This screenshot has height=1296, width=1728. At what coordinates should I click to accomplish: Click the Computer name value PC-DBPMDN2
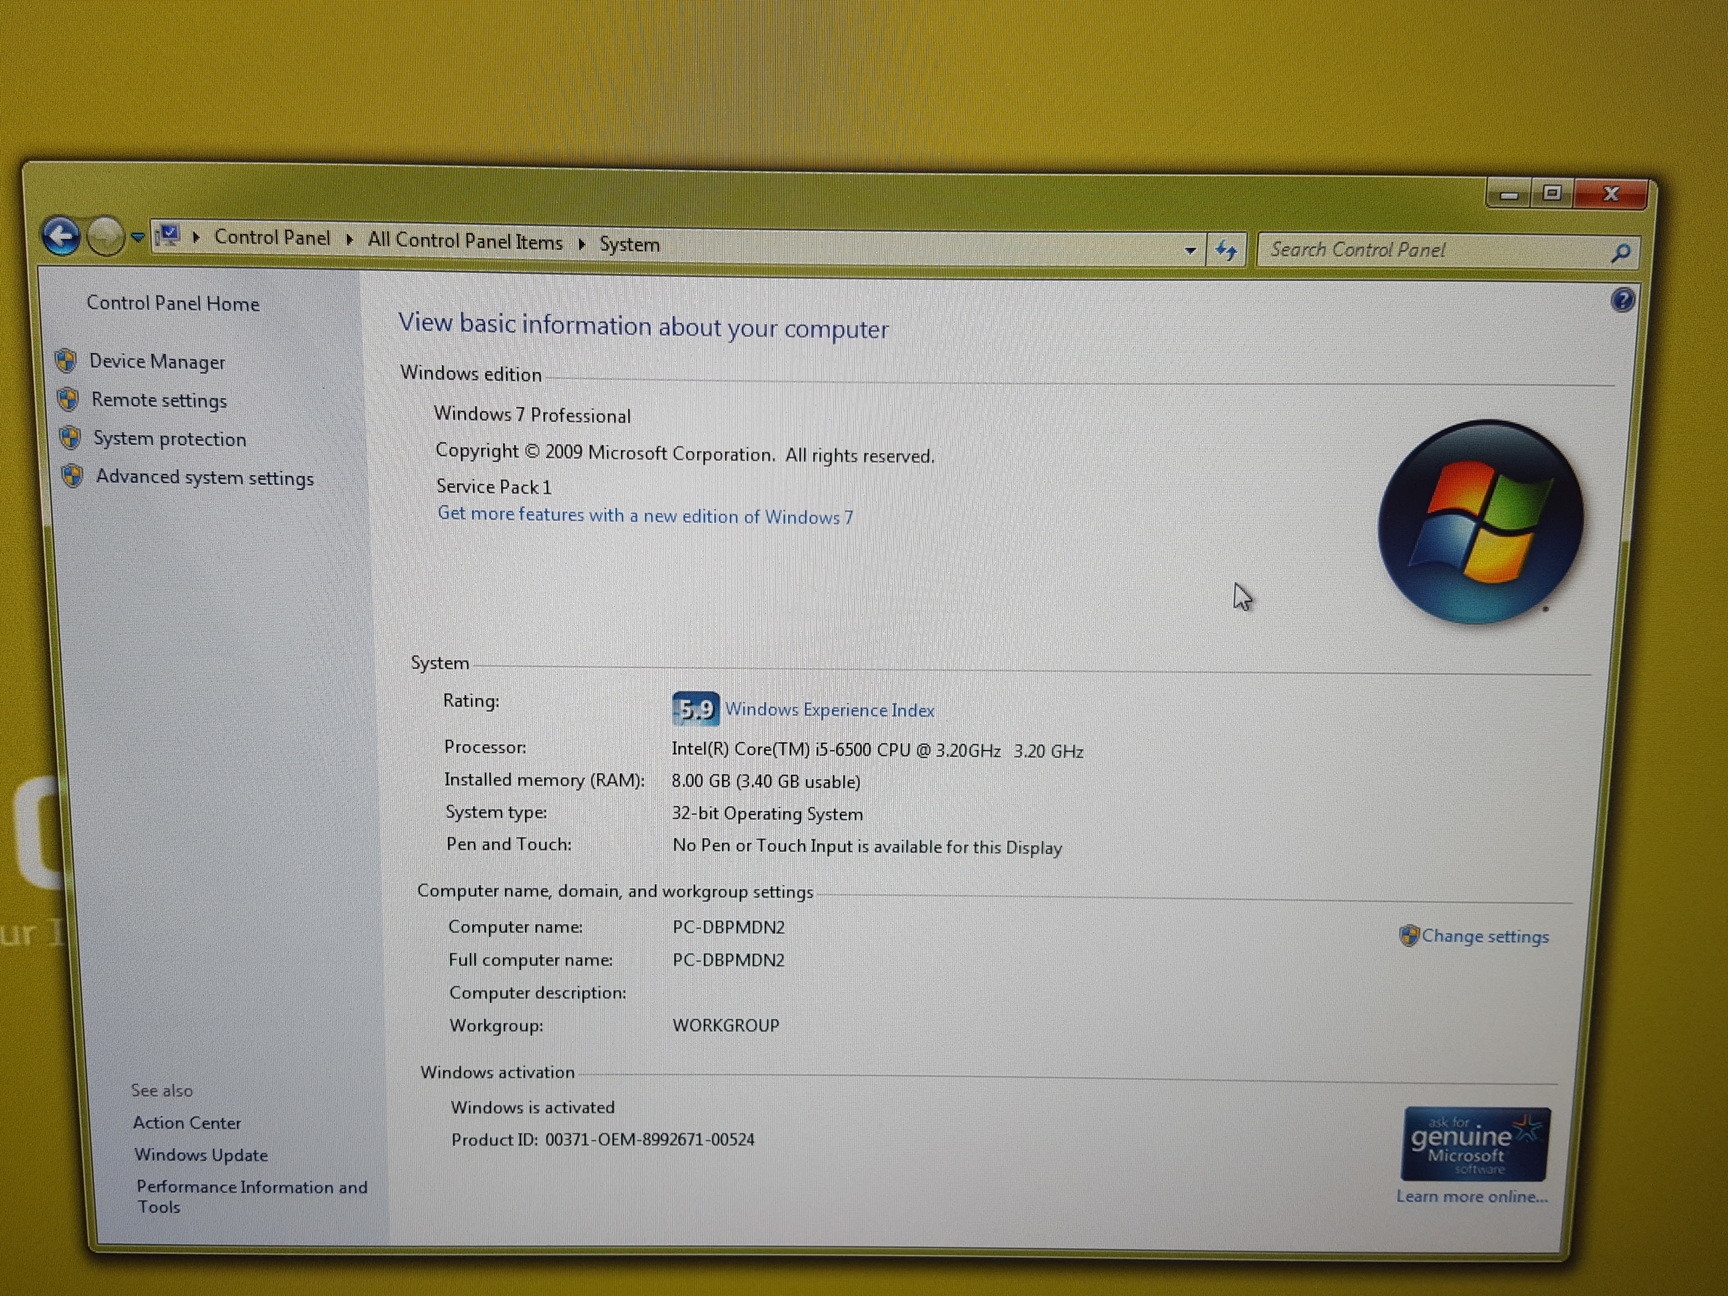pyautogui.click(x=728, y=927)
